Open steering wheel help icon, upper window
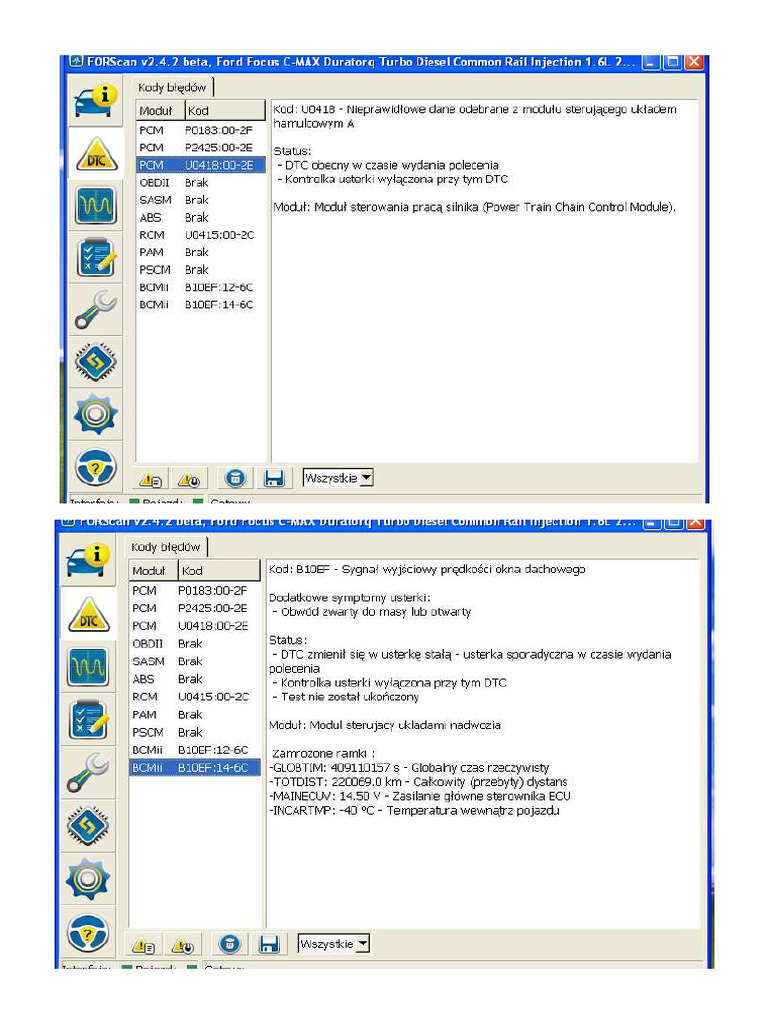Image resolution: width=768 pixels, height=1024 pixels. pos(95,467)
